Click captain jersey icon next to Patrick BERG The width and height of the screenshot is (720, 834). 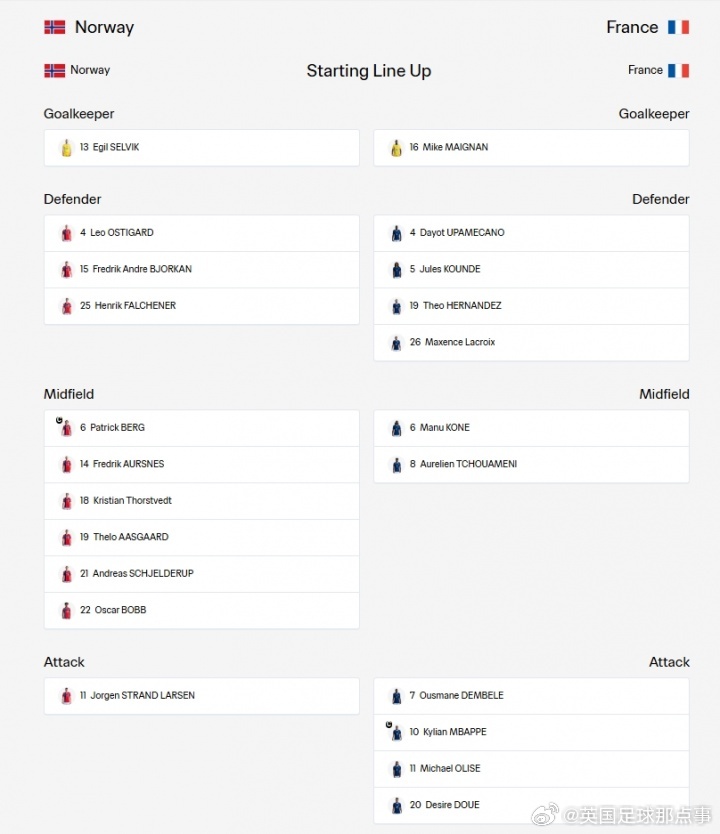coord(65,427)
